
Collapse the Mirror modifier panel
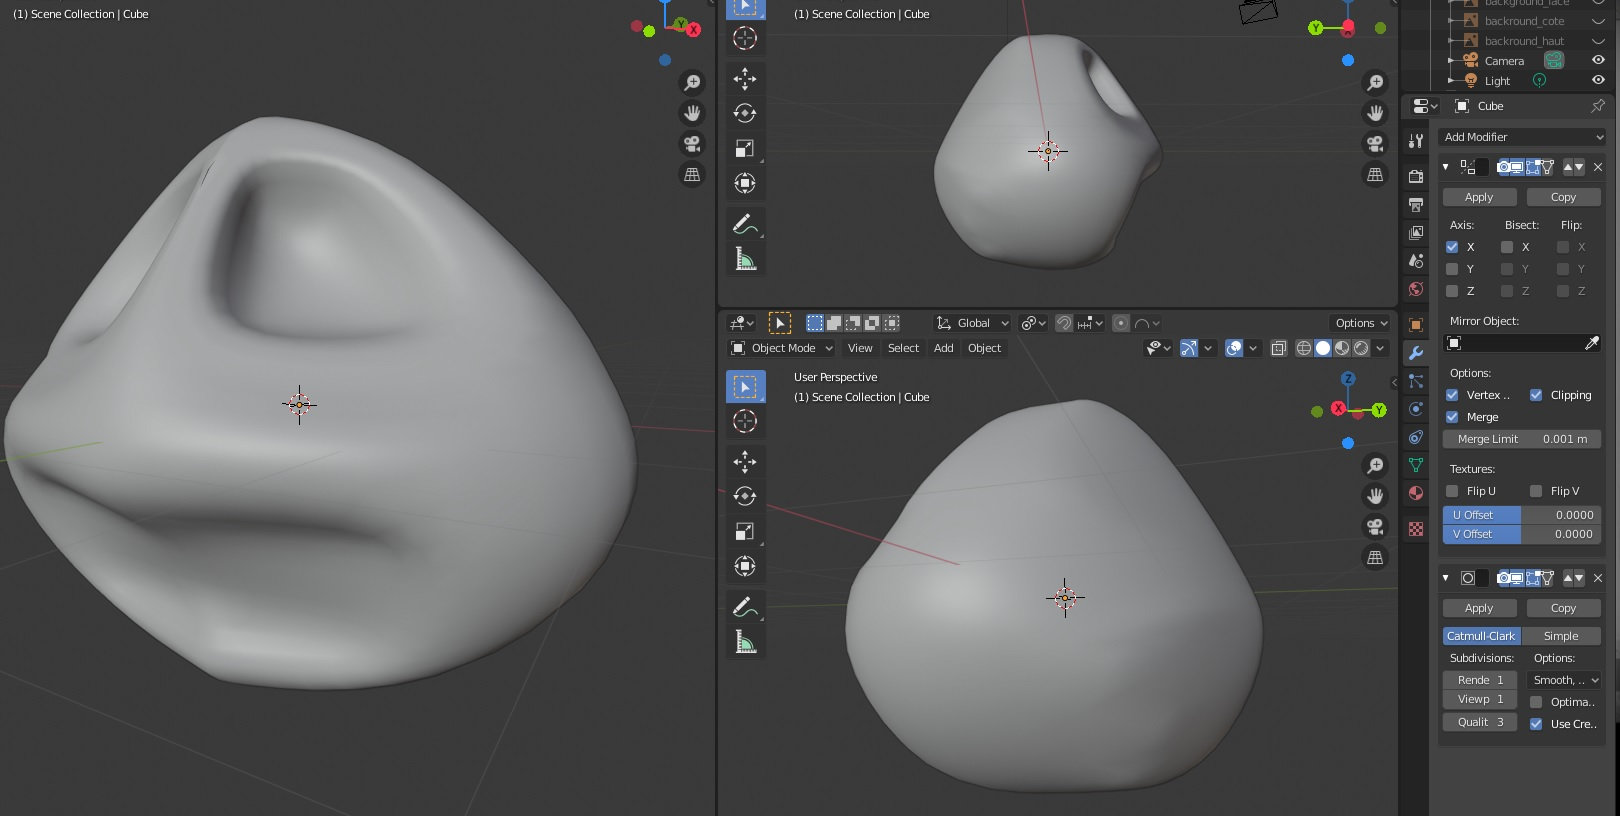pos(1446,167)
